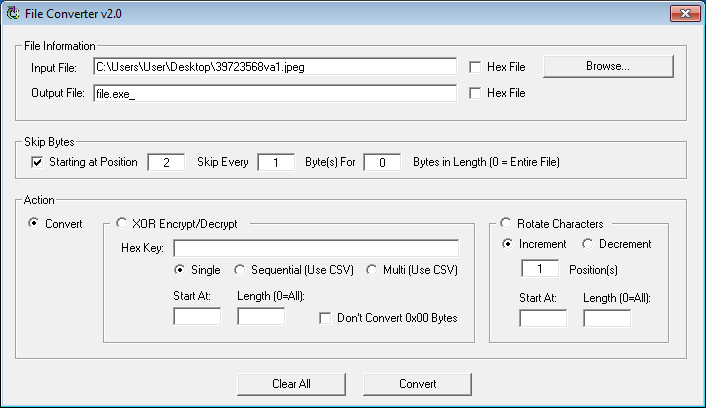The height and width of the screenshot is (408, 706).
Task: Select the Convert action radio button
Action: pyautogui.click(x=36, y=224)
